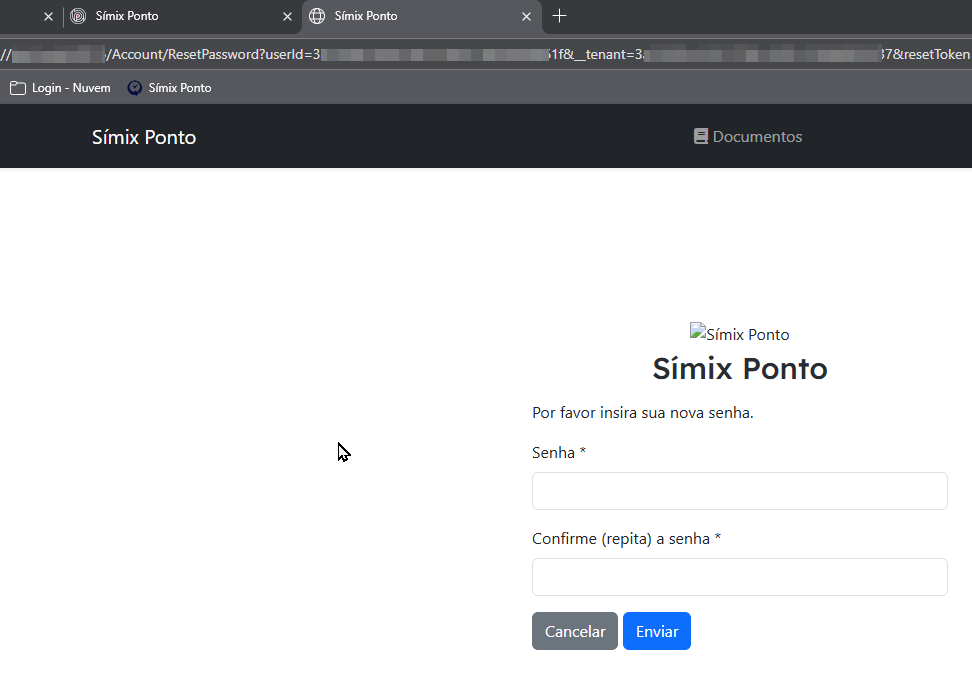
Task: Open the Login - Nuvem bookmark folder
Action: 60,88
